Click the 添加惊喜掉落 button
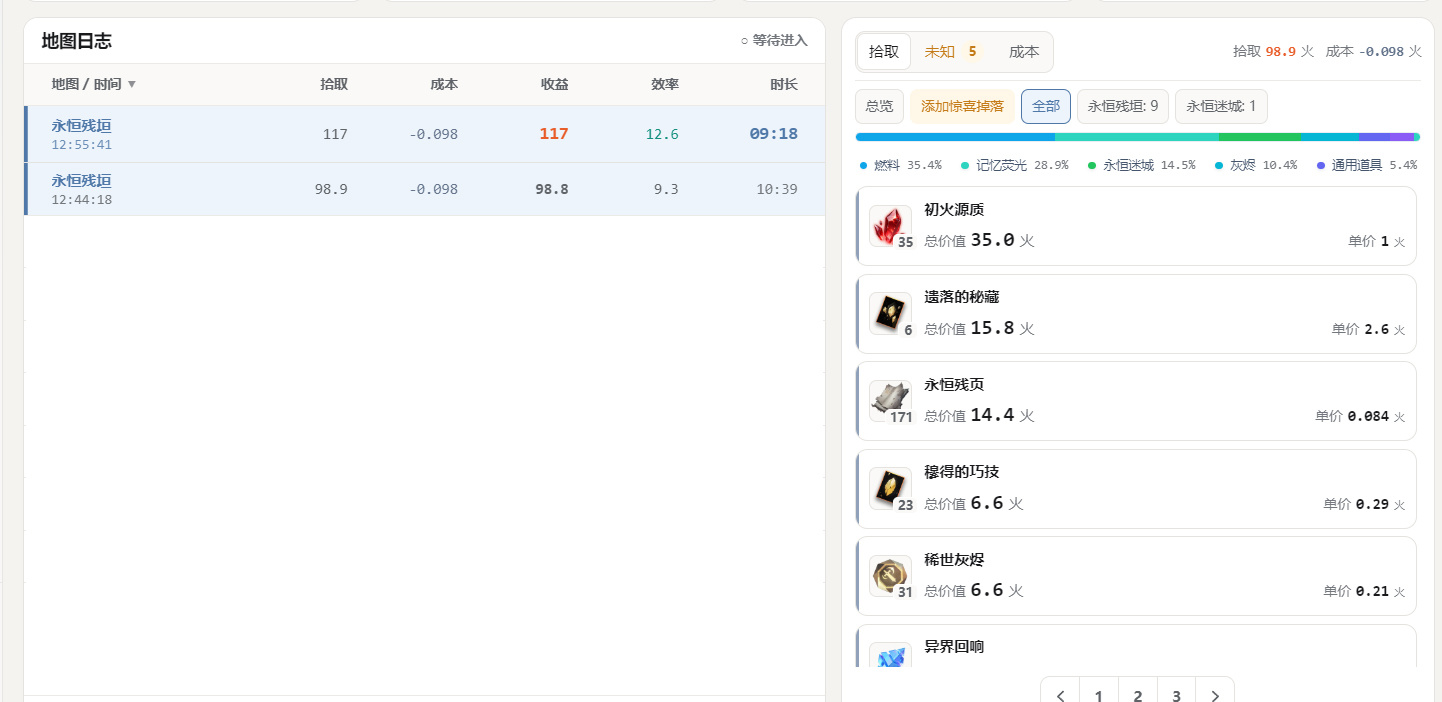Screen dimensions: 1442x702 pyautogui.click(x=962, y=106)
